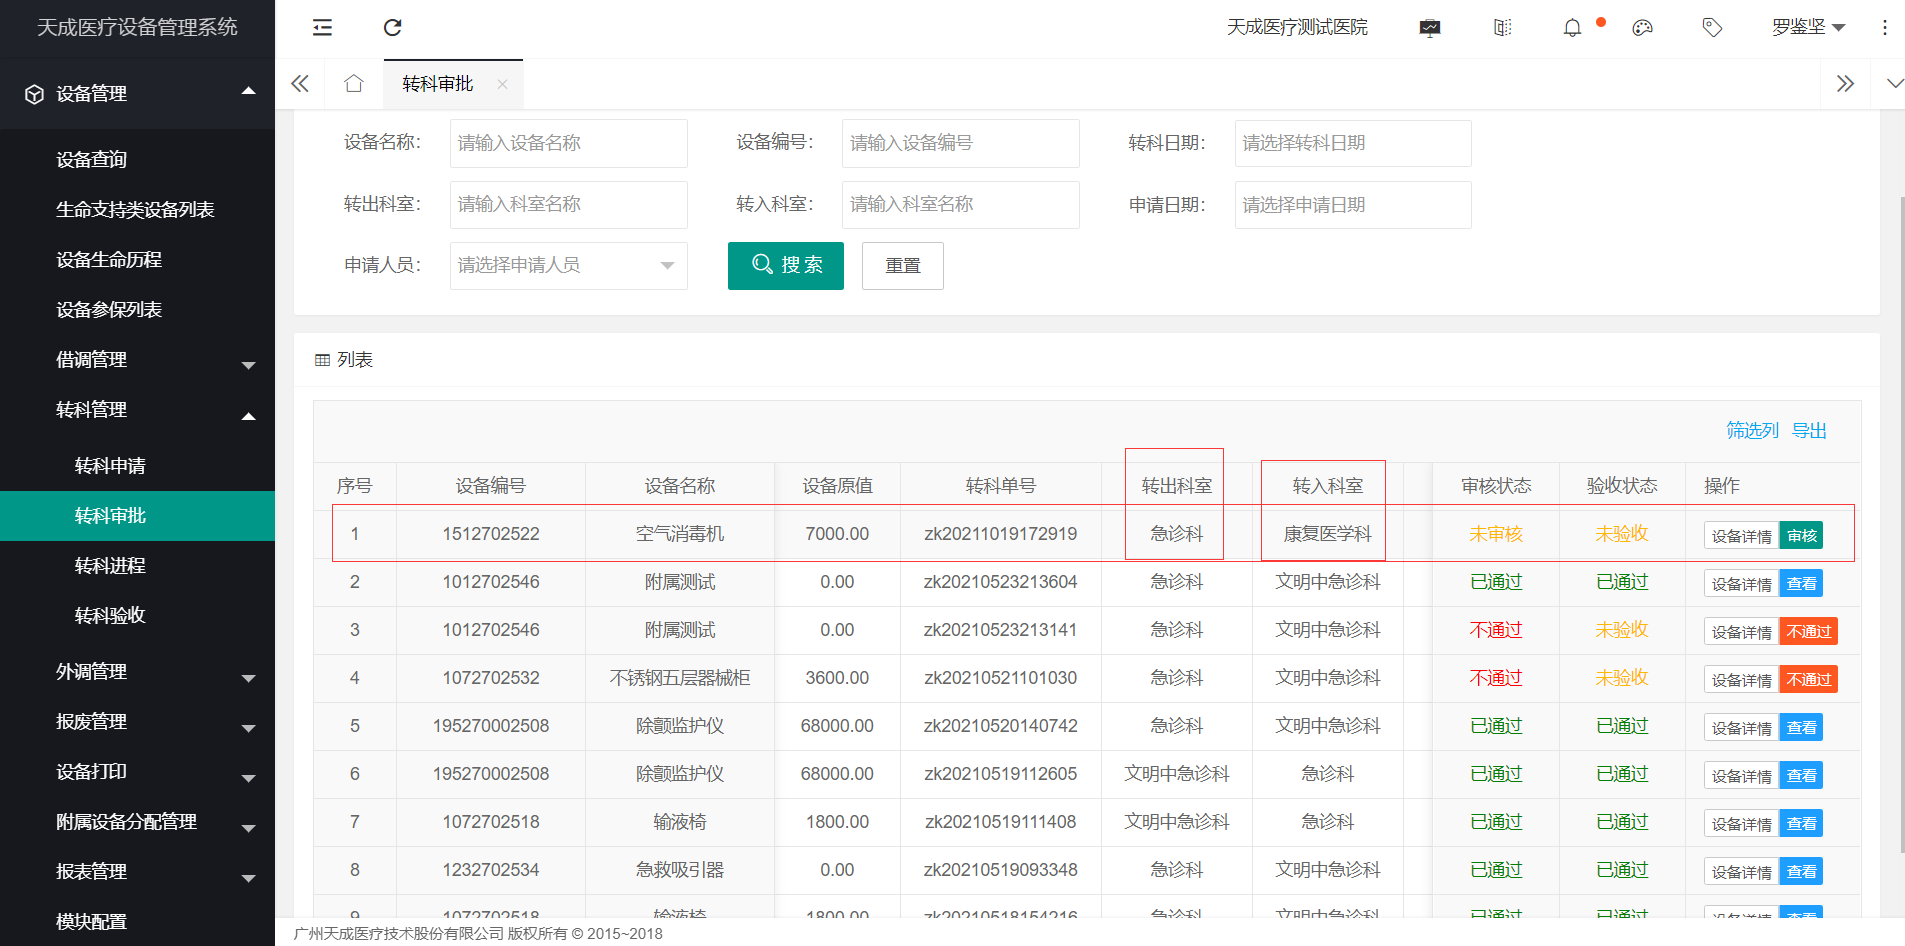
Task: Open the theme palette icon
Action: pos(1642,28)
